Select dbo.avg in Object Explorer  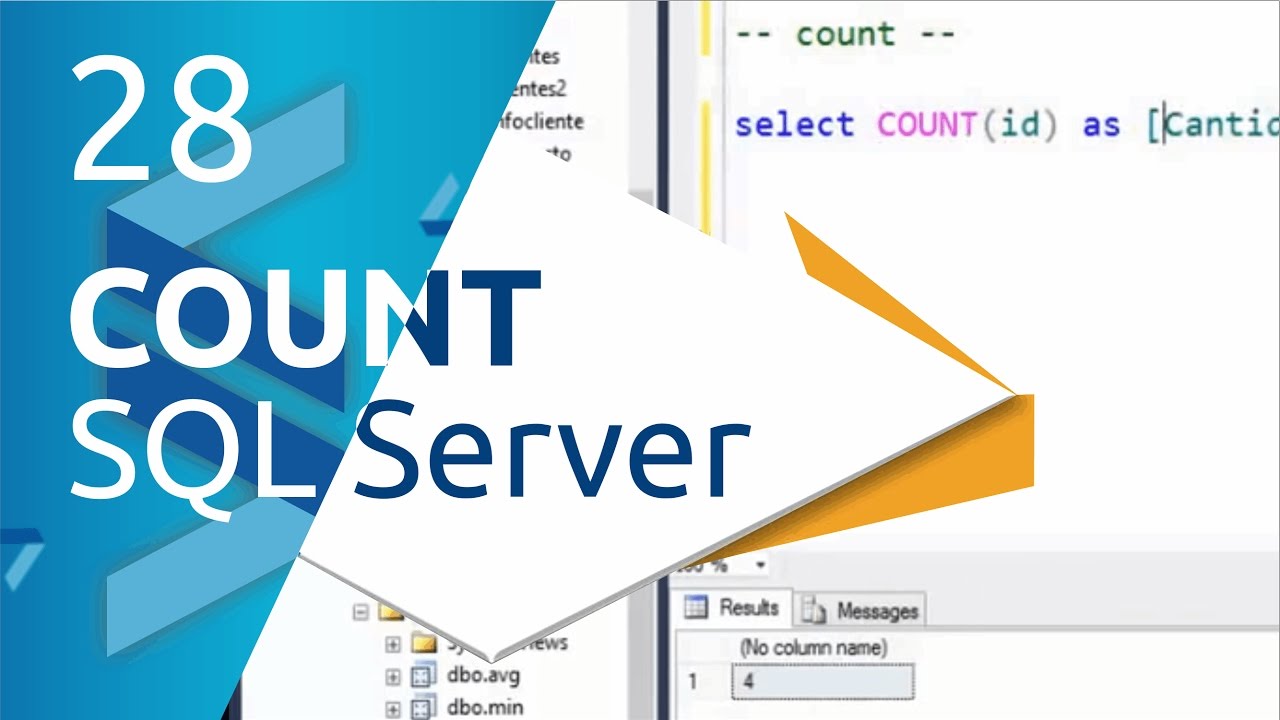pyautogui.click(x=483, y=677)
